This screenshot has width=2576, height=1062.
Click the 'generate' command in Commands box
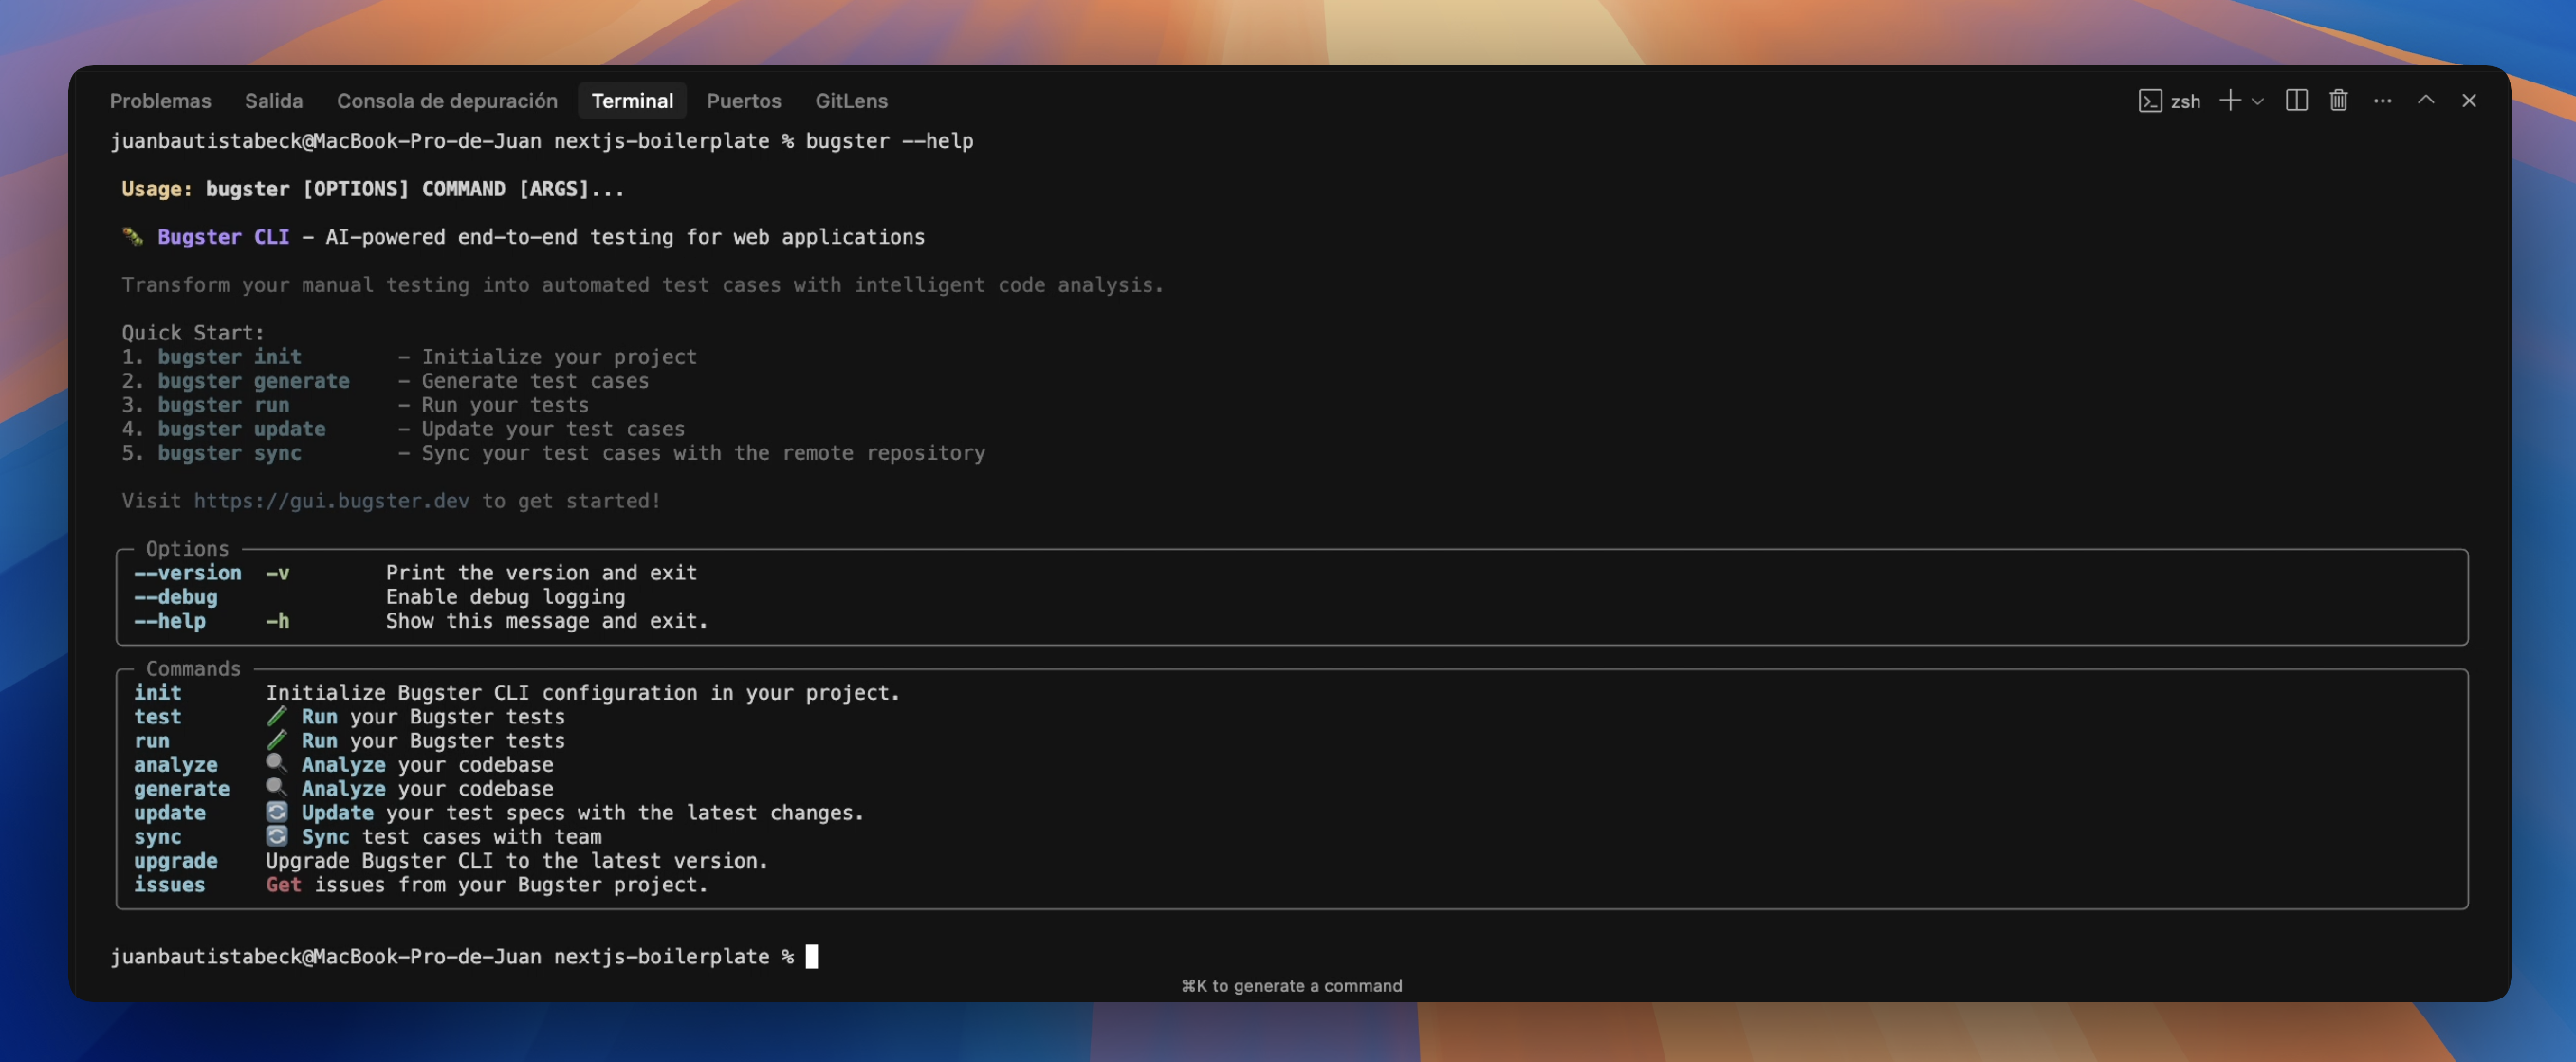181,788
